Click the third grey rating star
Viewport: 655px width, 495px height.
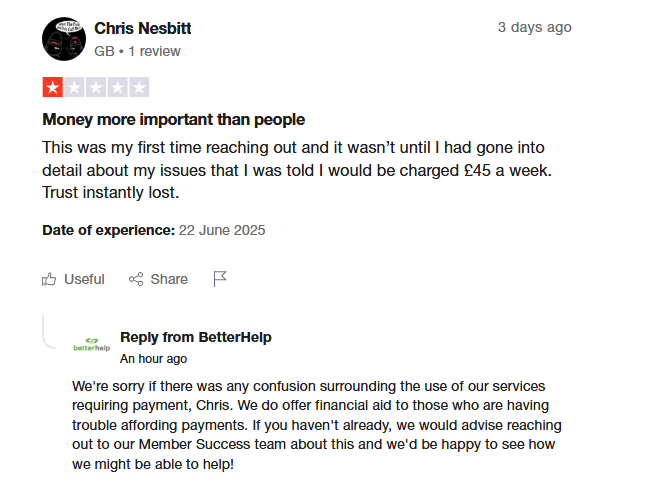coord(96,88)
